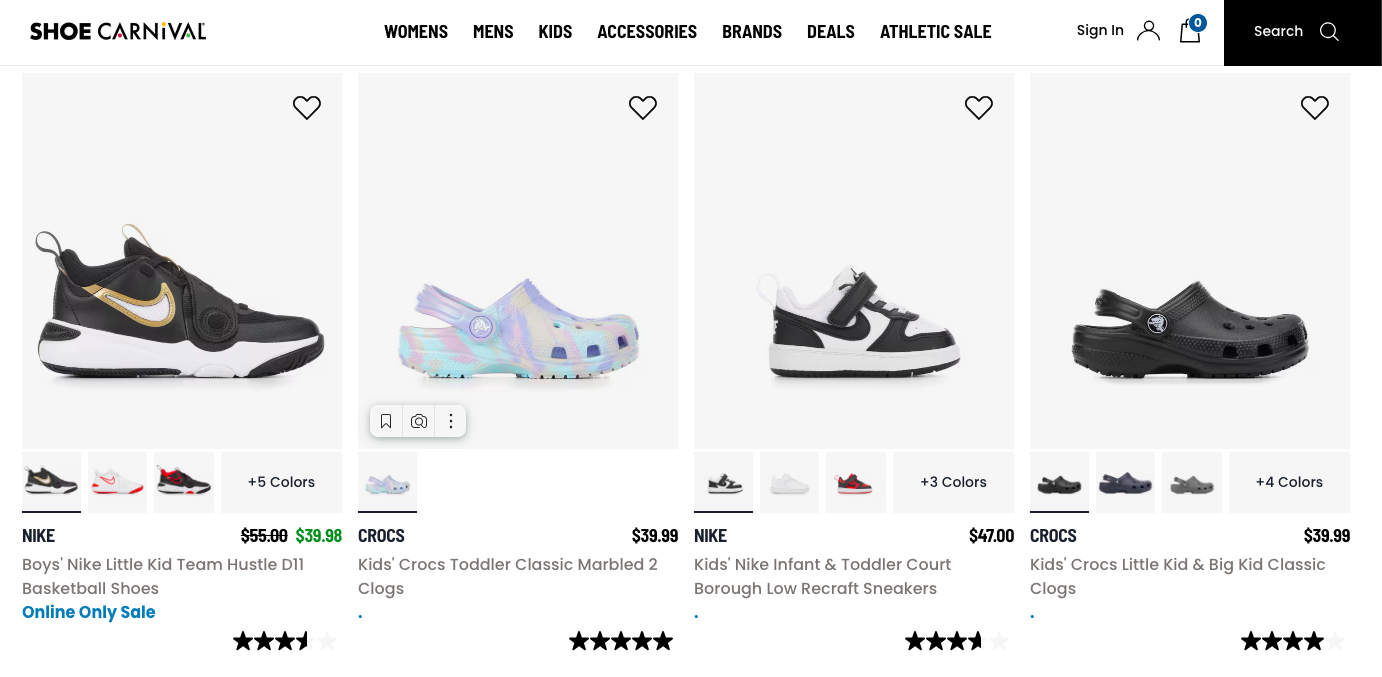Open the shopping bag cart icon
This screenshot has width=1382, height=677.
point(1190,31)
